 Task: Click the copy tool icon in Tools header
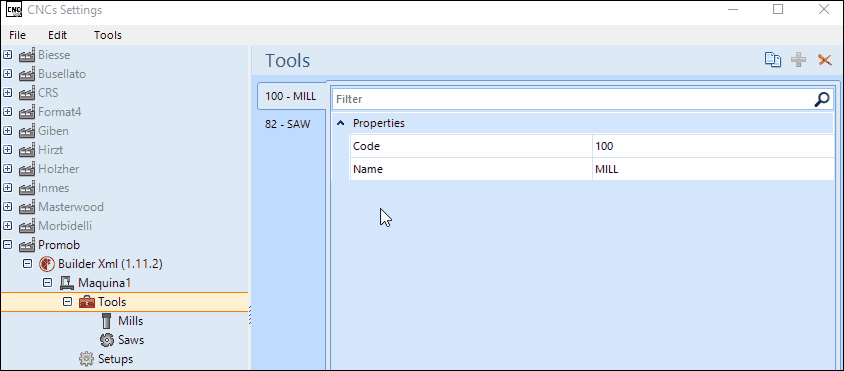773,60
